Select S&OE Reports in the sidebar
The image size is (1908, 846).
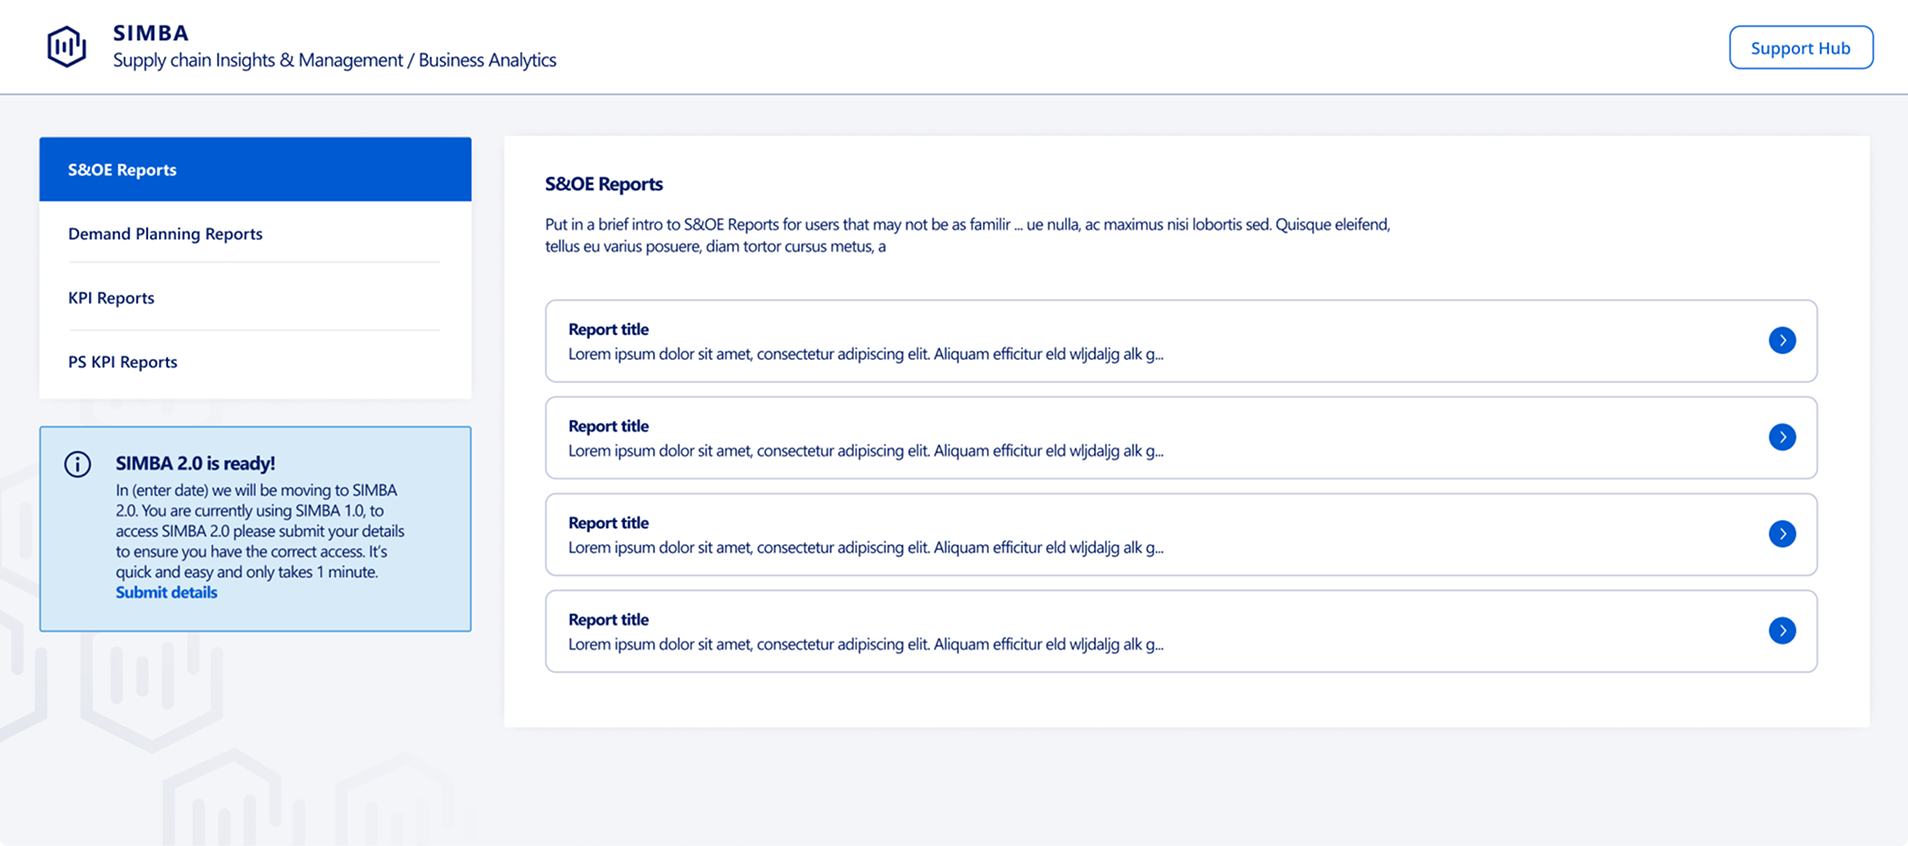(x=255, y=169)
